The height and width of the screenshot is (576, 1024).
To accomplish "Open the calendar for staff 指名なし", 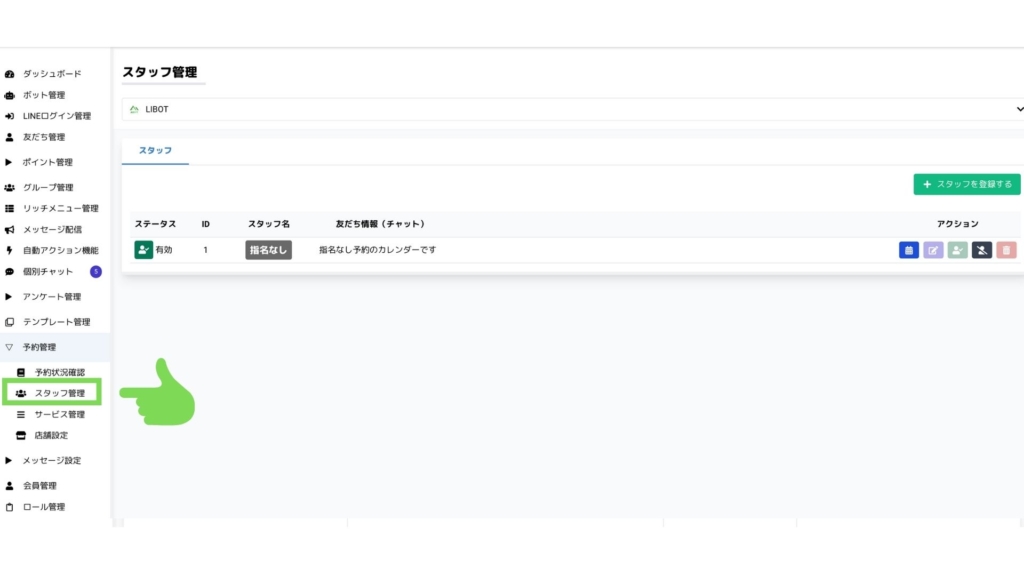I will click(908, 250).
